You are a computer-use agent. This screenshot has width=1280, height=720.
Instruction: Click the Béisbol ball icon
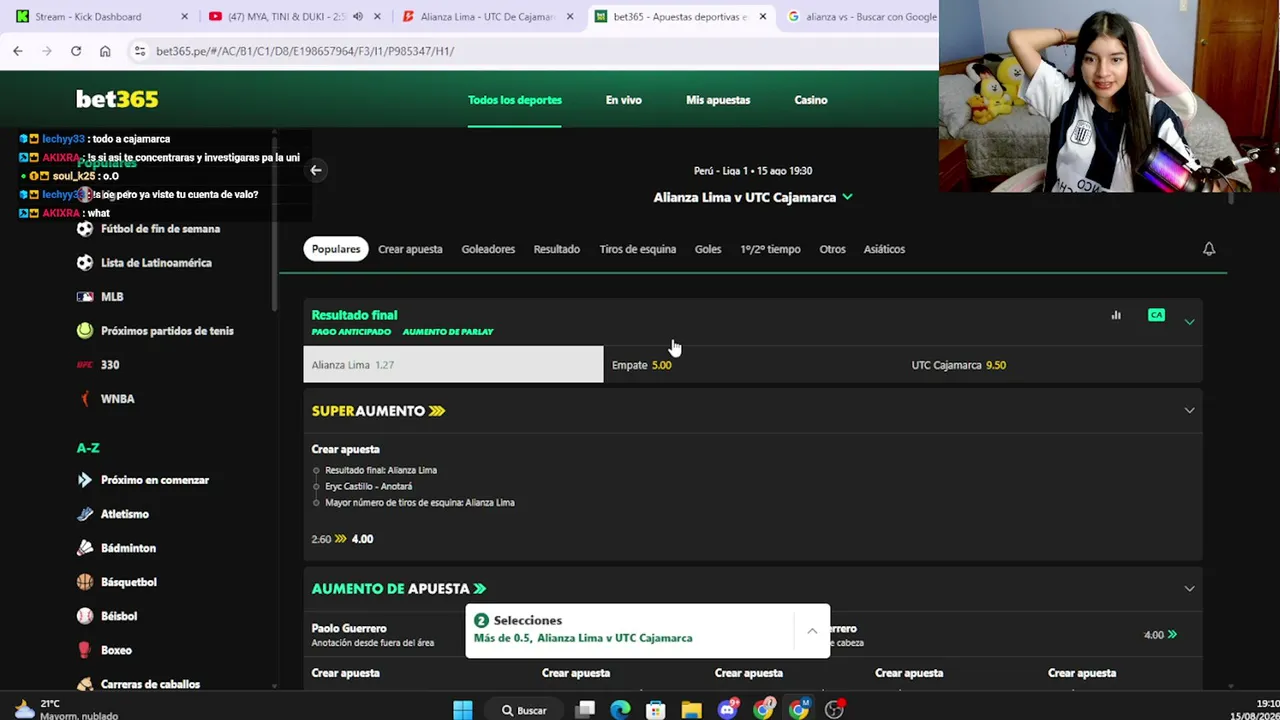point(85,616)
